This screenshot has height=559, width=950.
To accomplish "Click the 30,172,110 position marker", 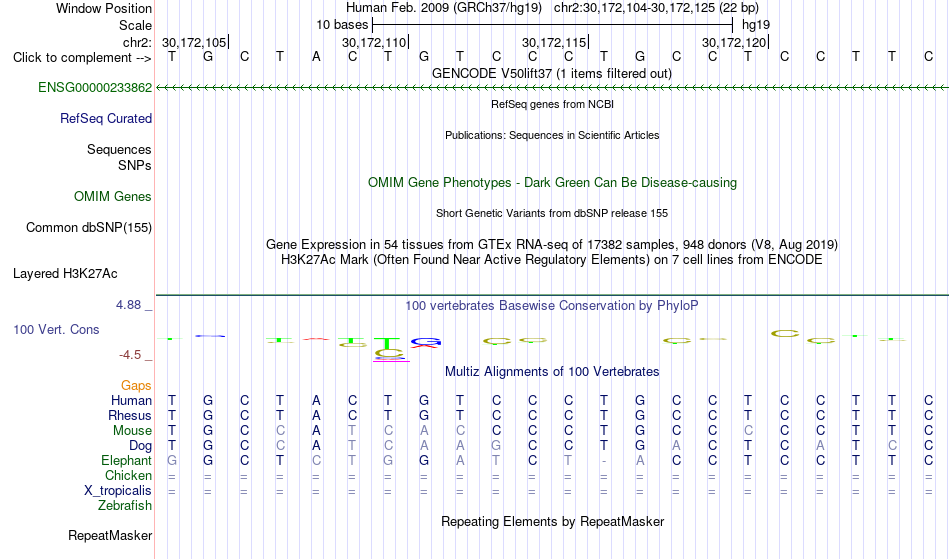I will 375,43.
